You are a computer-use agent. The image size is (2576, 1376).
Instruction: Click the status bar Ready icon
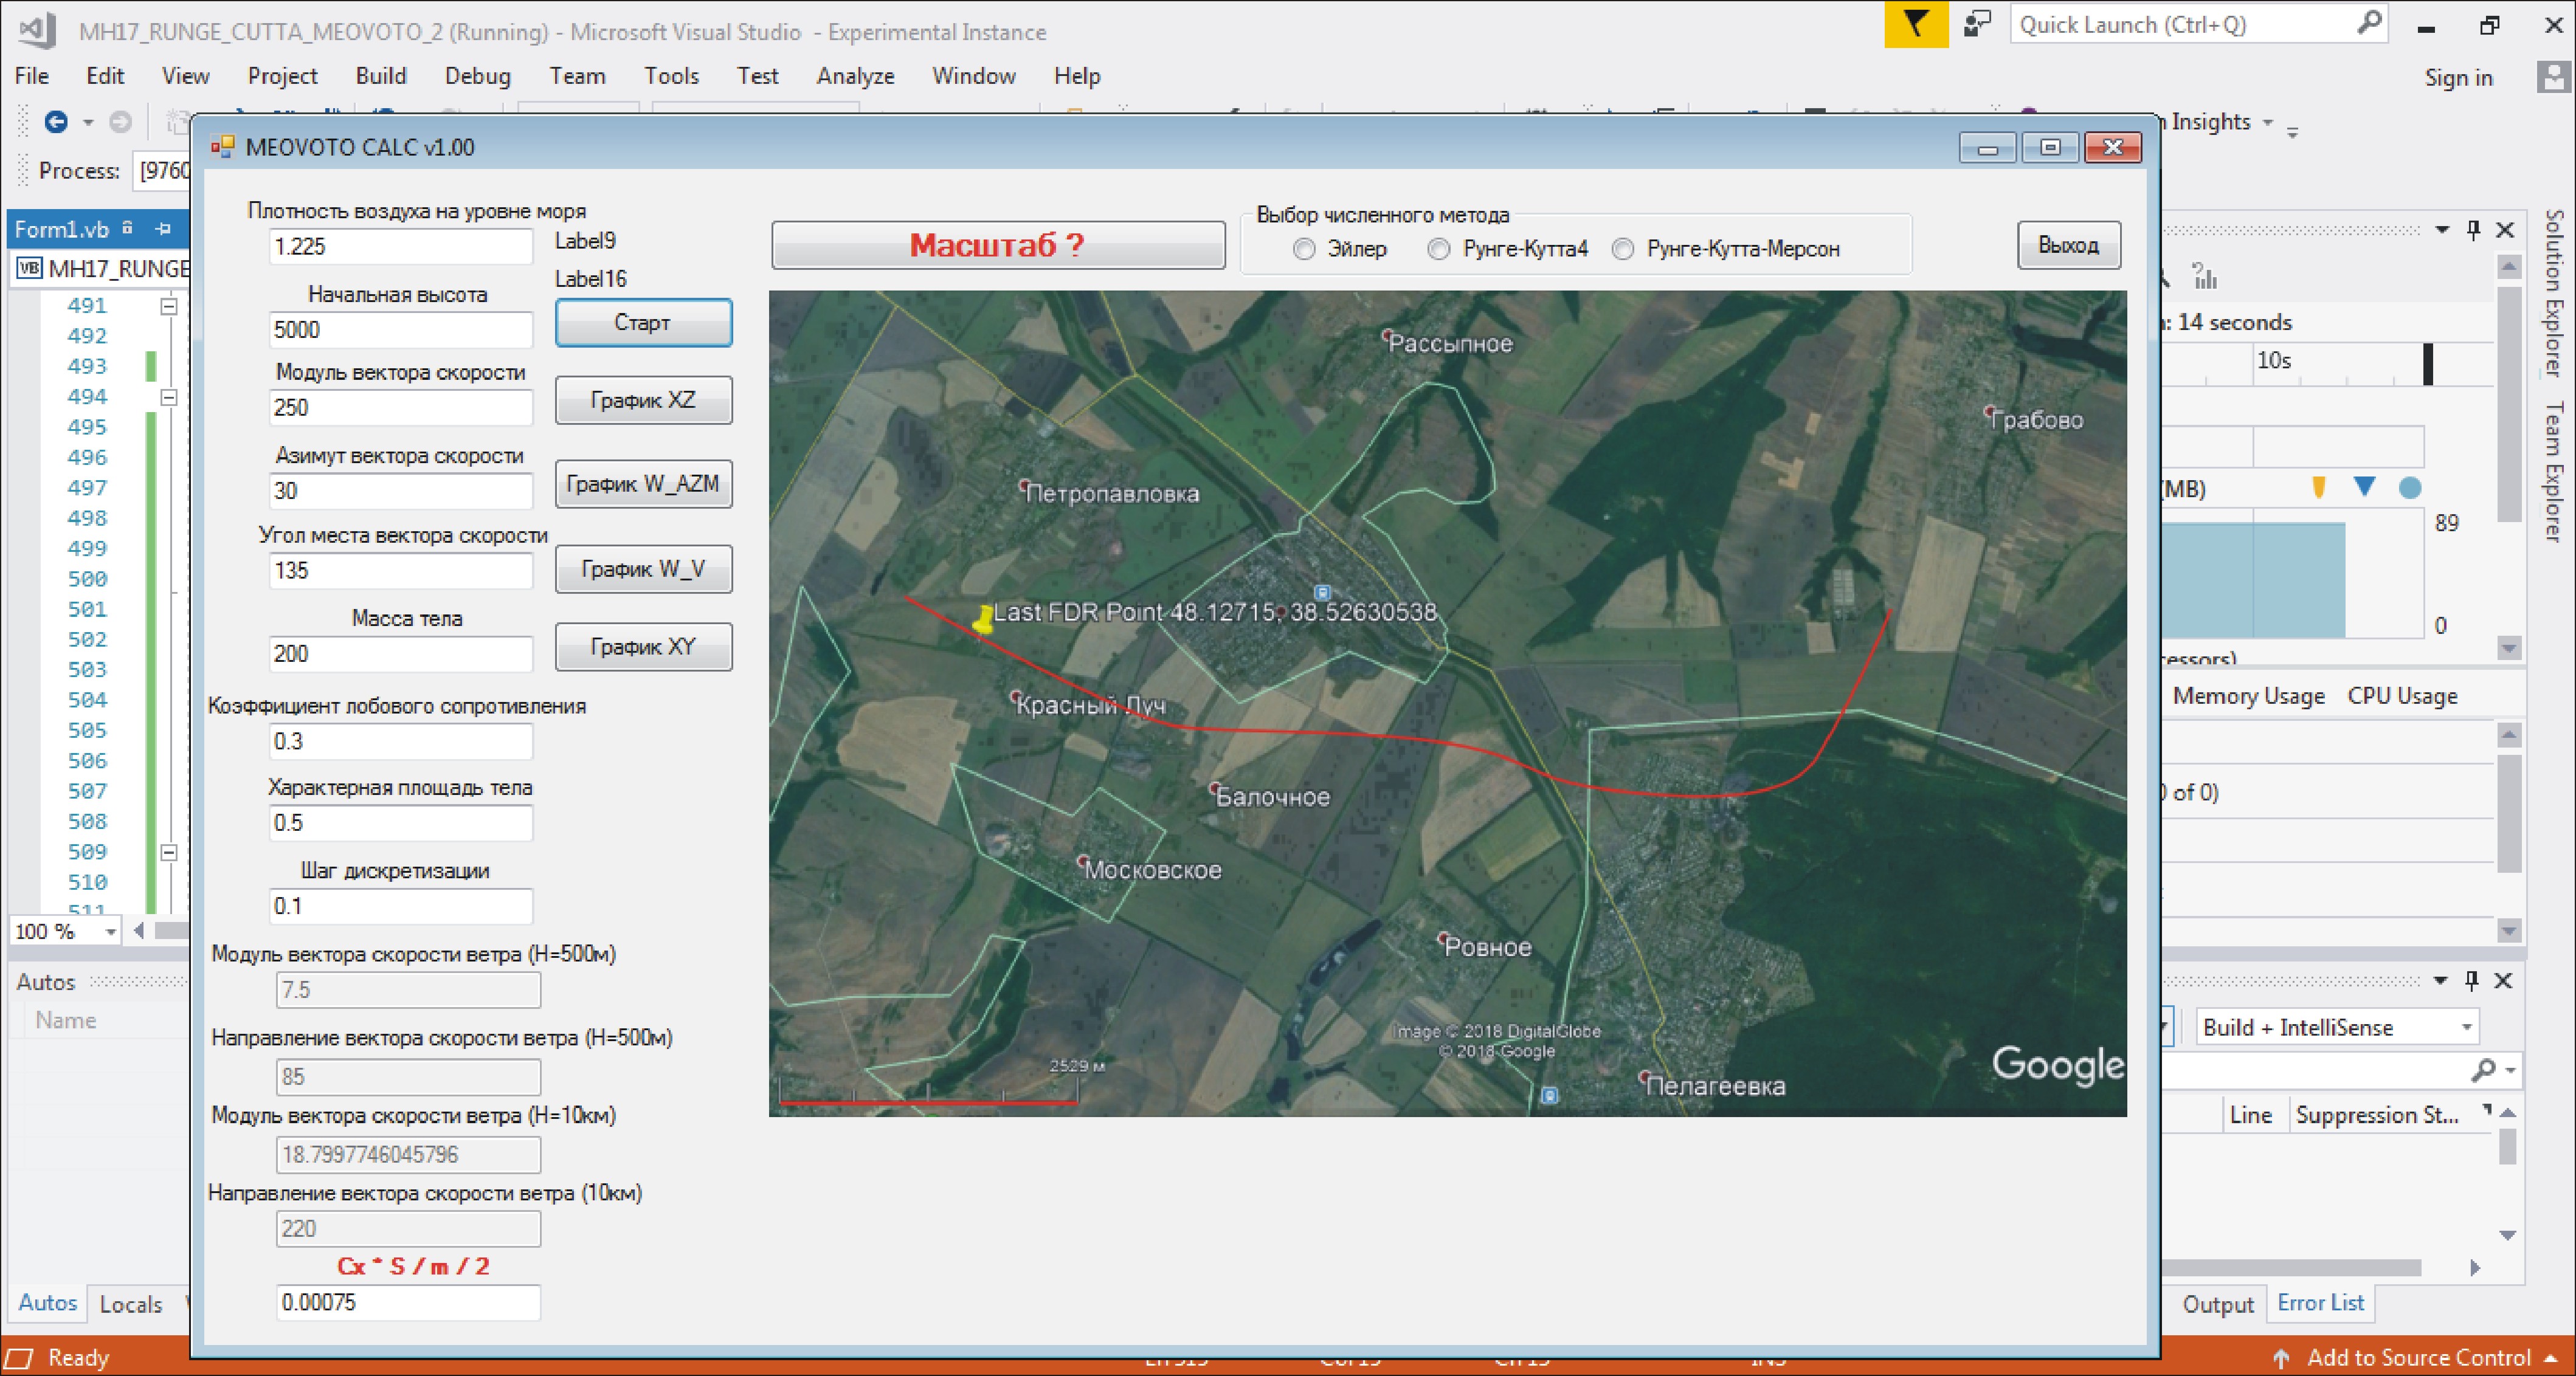click(19, 1358)
